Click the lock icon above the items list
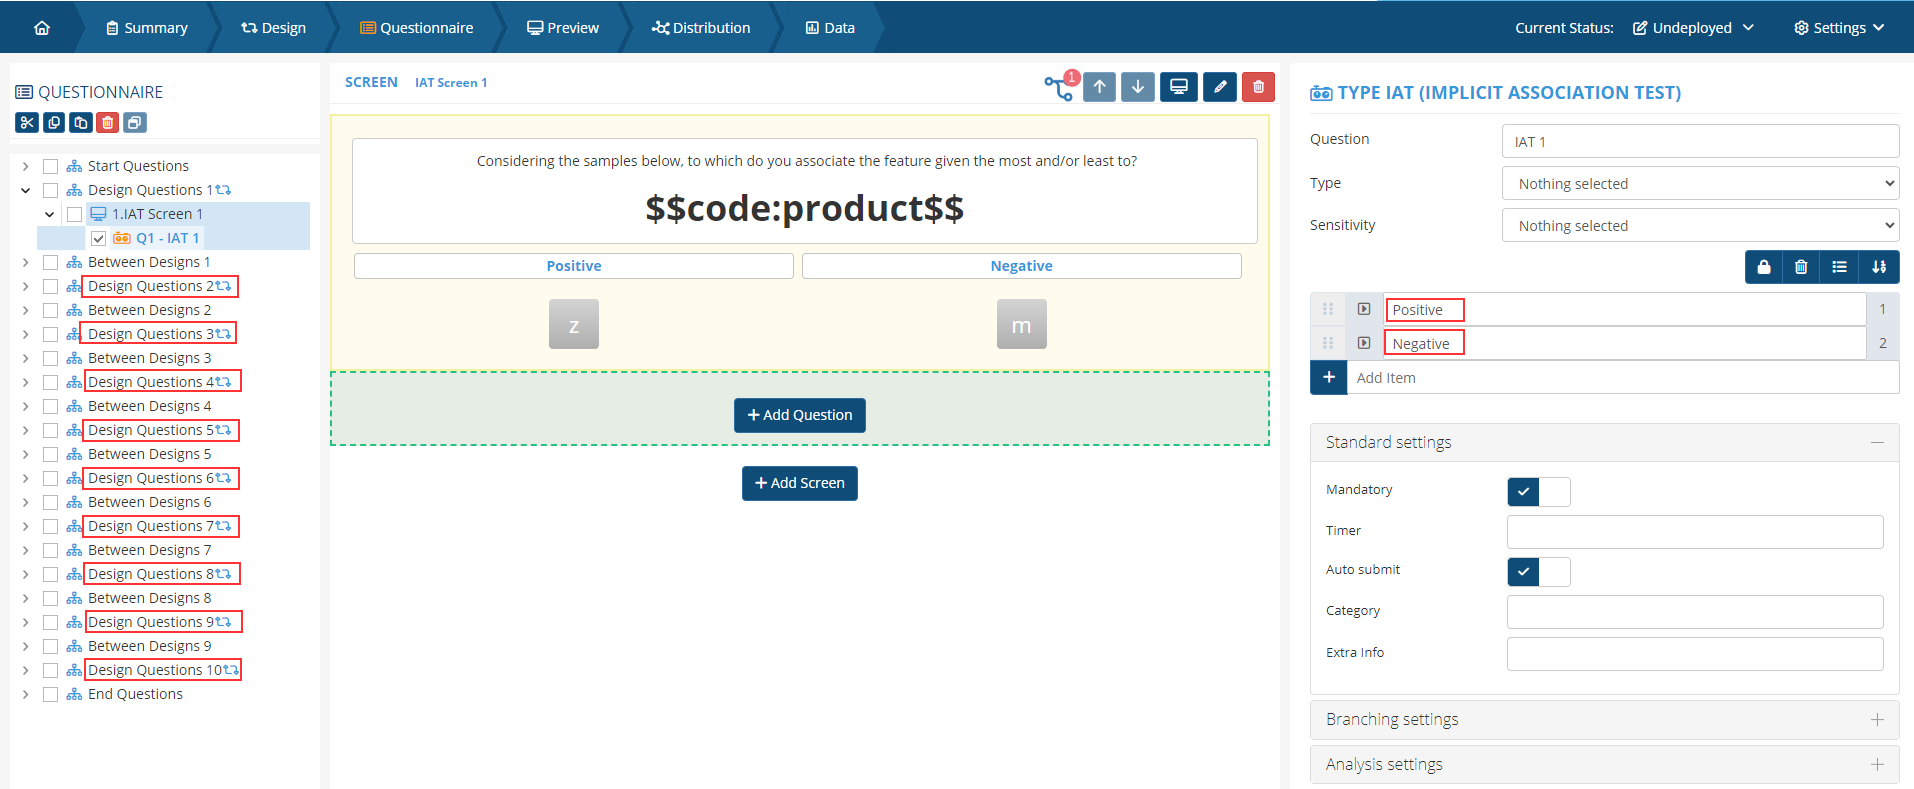Image resolution: width=1914 pixels, height=789 pixels. (1764, 267)
